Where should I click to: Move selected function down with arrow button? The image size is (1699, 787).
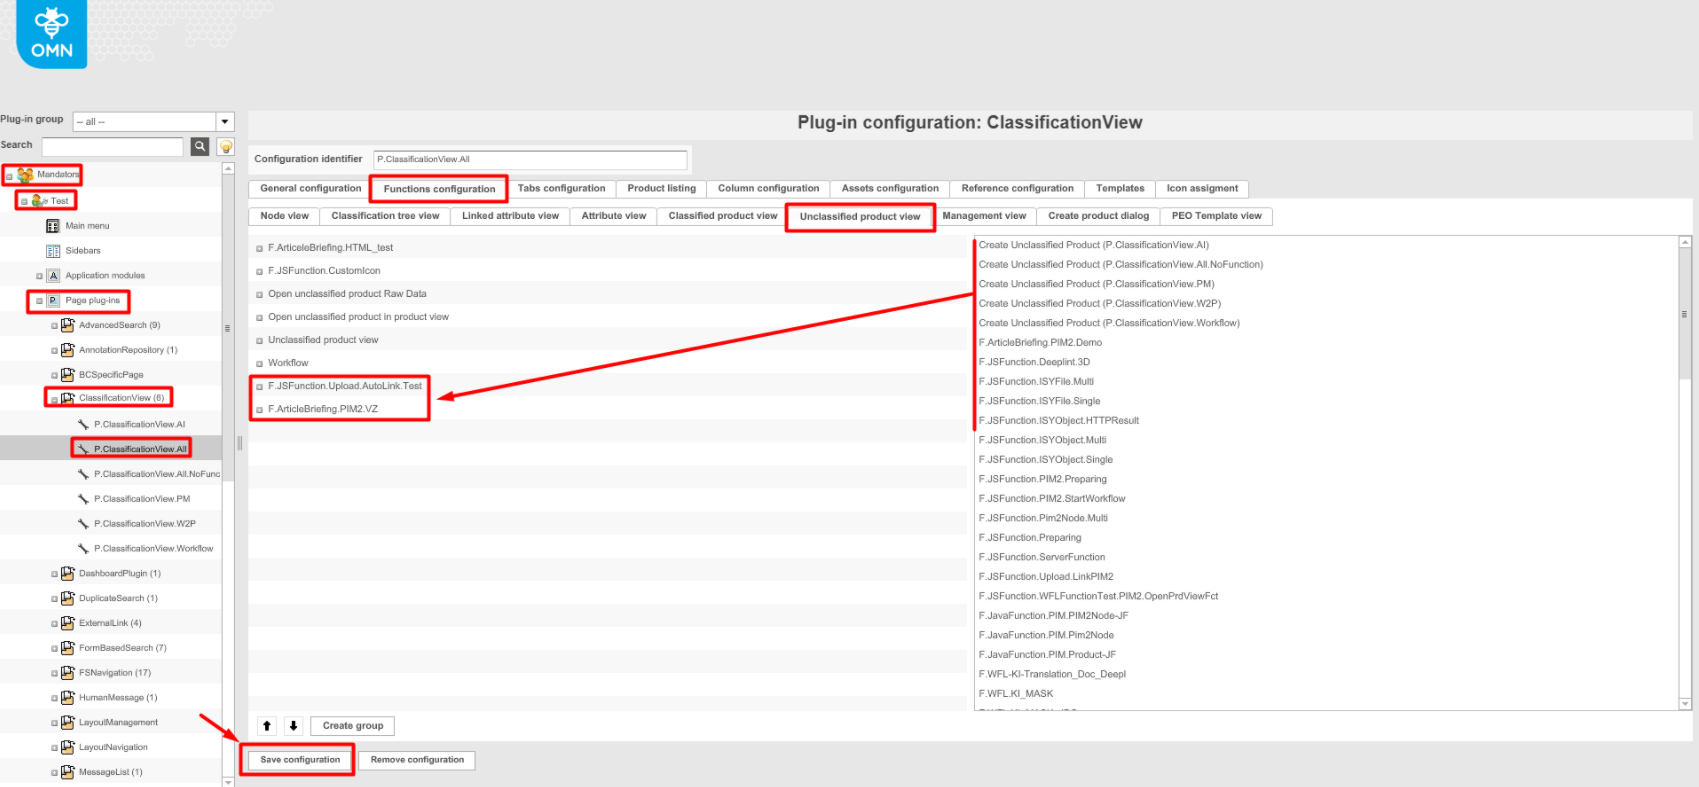(293, 726)
